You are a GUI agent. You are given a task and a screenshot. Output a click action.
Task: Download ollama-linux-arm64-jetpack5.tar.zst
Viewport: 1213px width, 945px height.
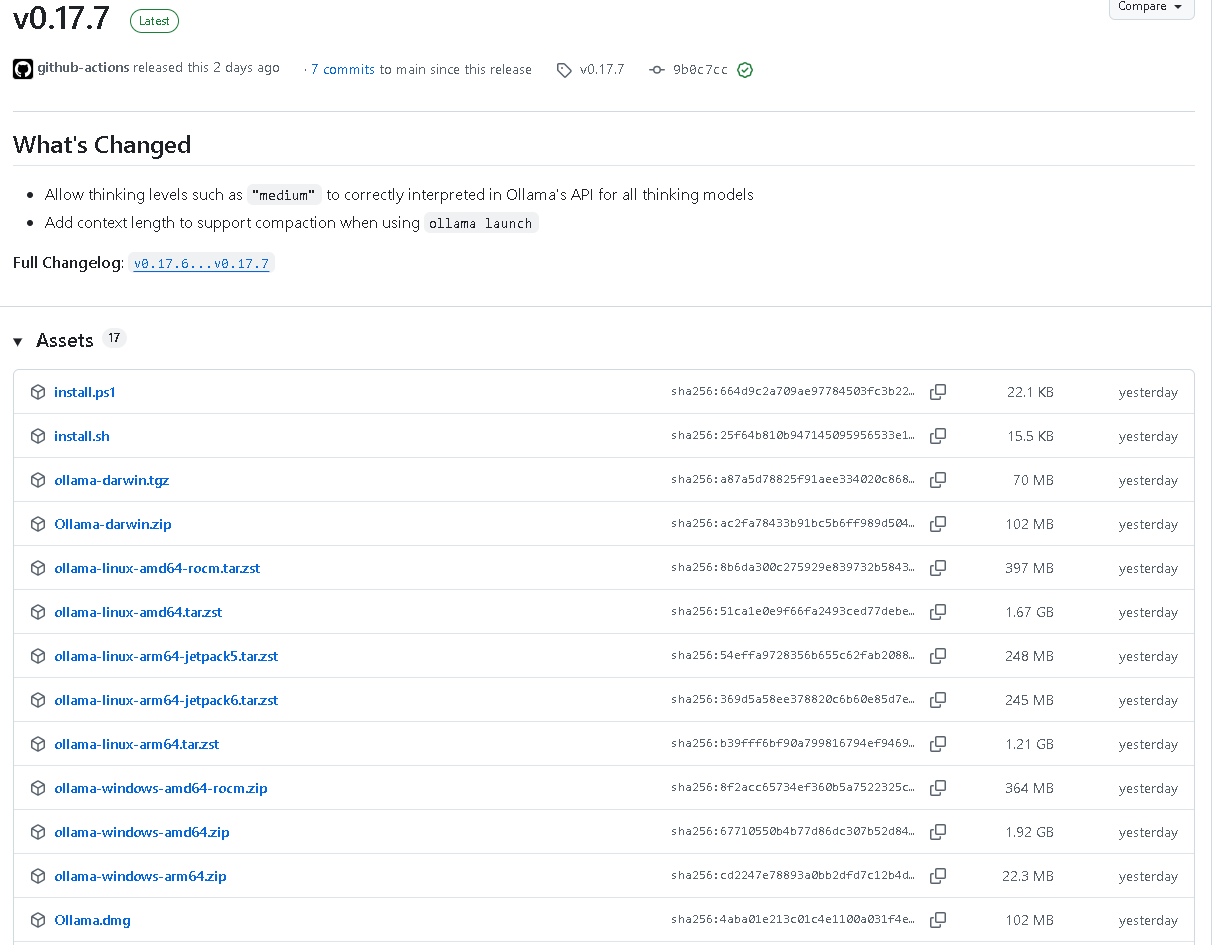(x=166, y=656)
